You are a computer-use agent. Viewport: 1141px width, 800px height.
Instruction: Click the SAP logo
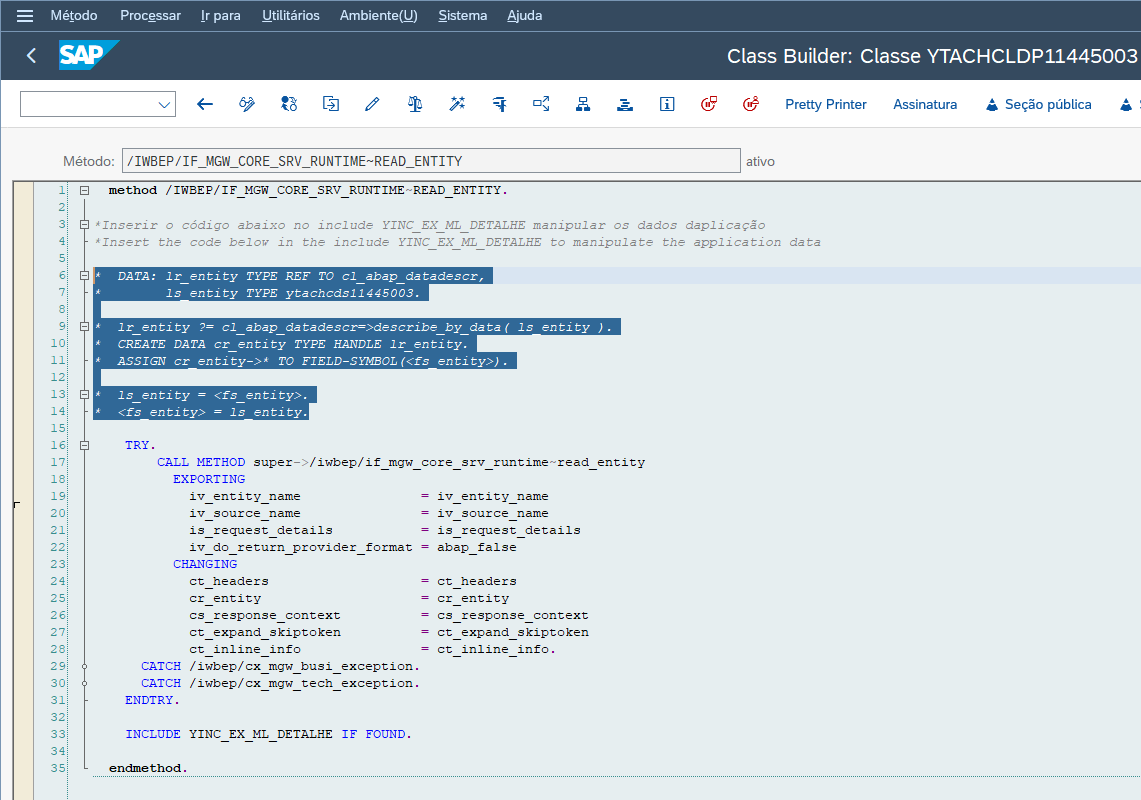pos(88,55)
